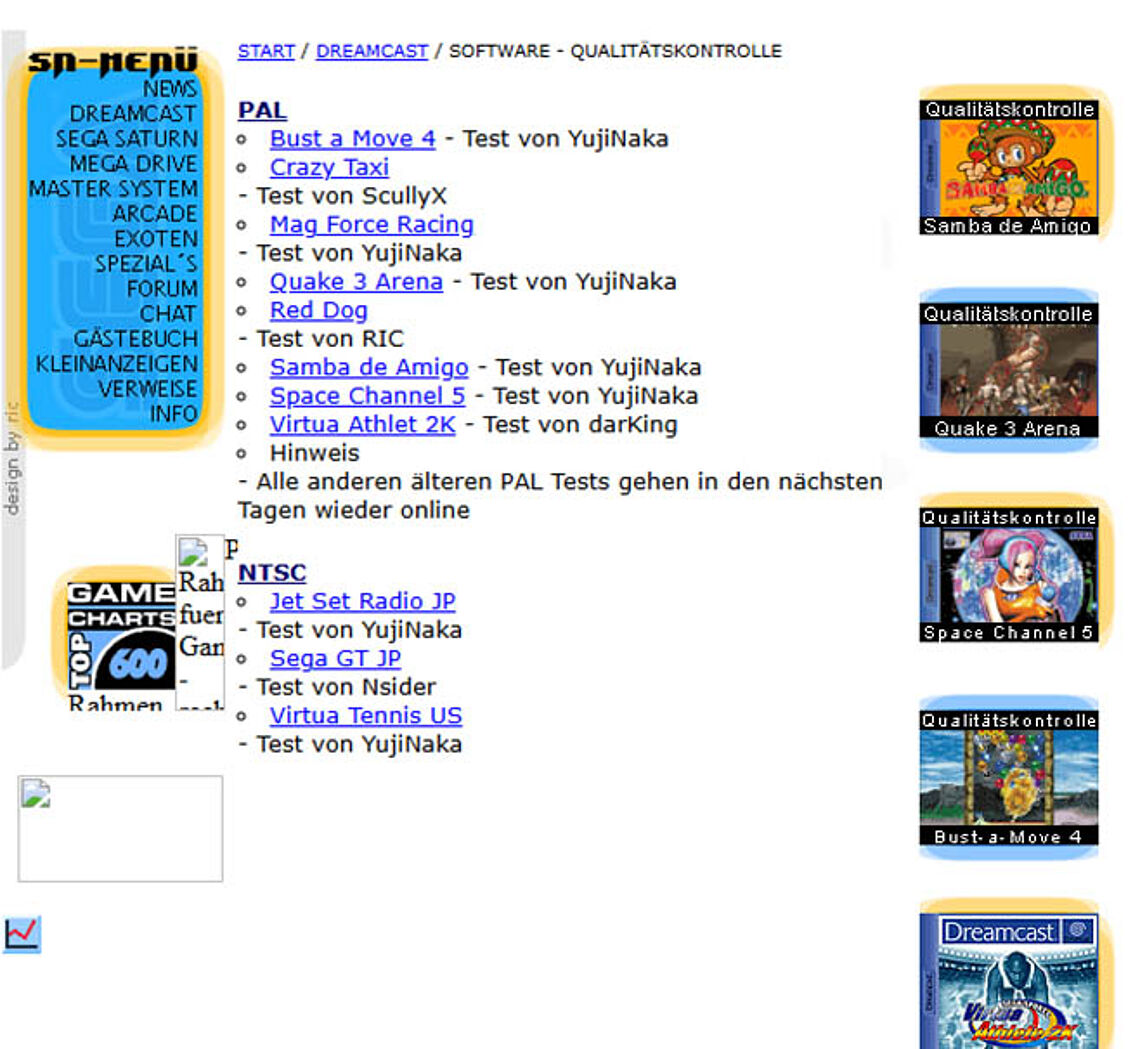Image resolution: width=1140 pixels, height=1049 pixels.
Task: Click the Bust-a-Move 4 cover thumbnail
Action: click(x=1009, y=778)
